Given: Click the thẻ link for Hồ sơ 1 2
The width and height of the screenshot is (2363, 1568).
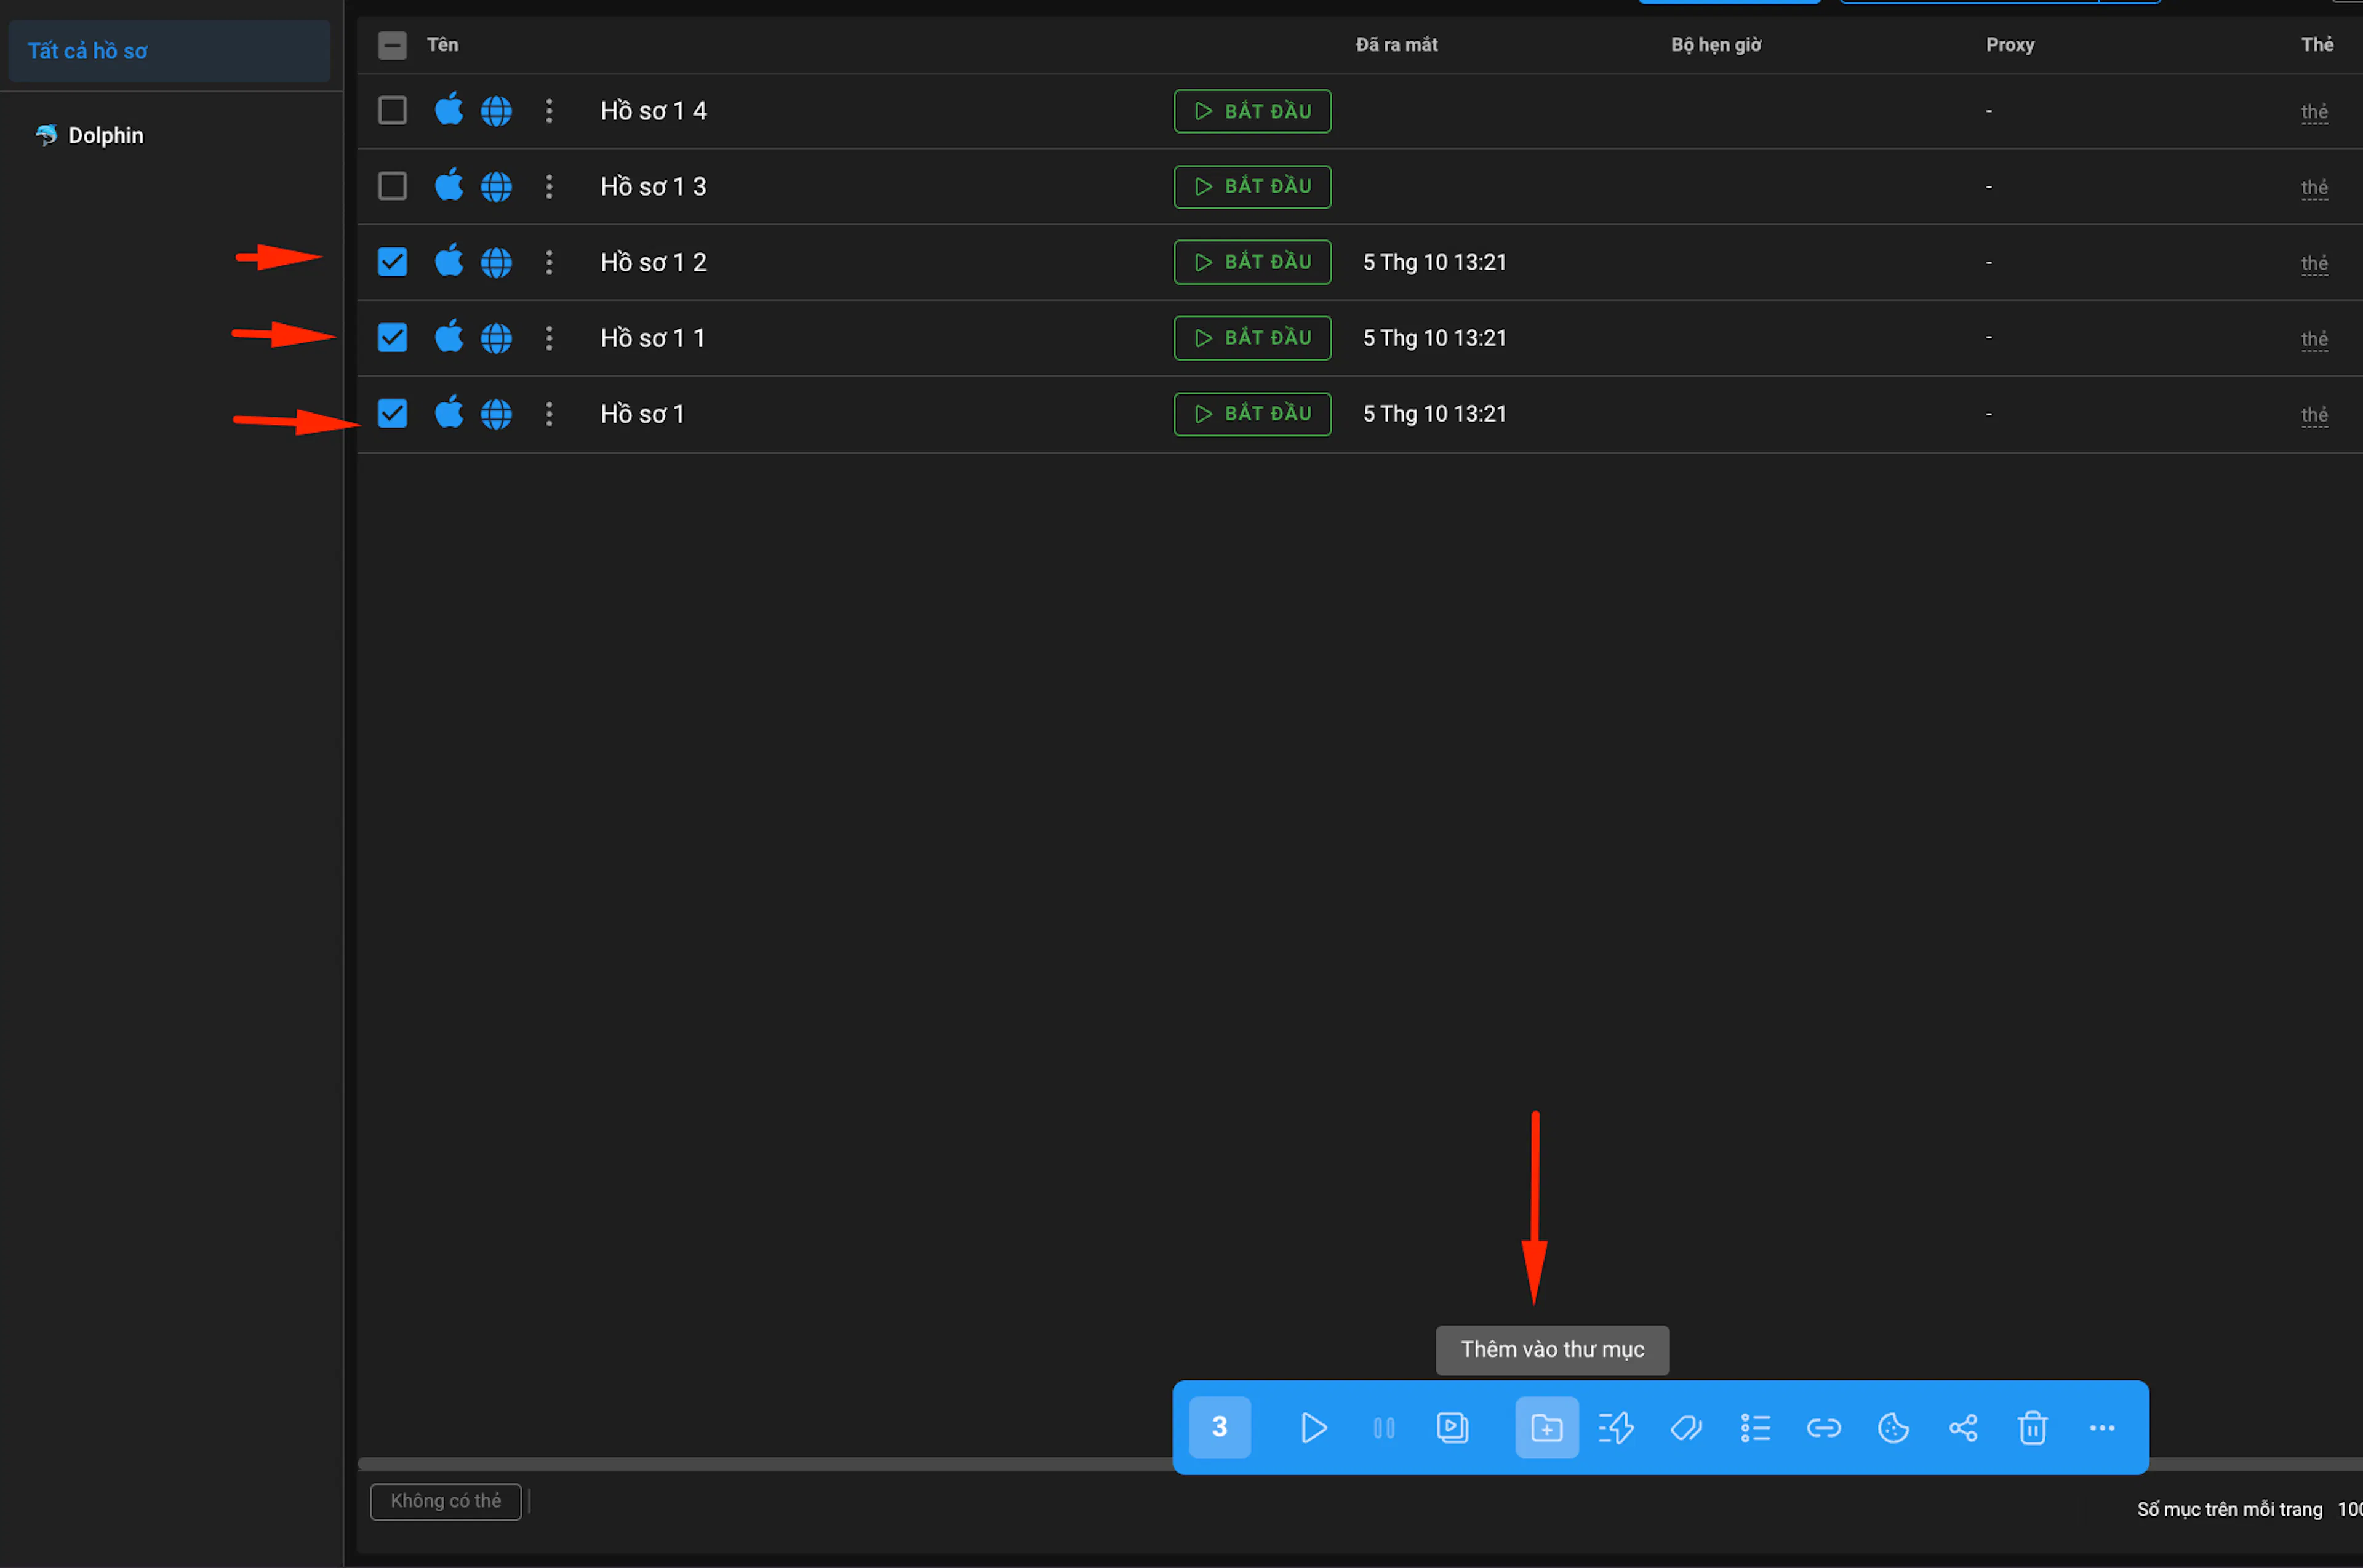Looking at the screenshot, I should [x=2314, y=263].
